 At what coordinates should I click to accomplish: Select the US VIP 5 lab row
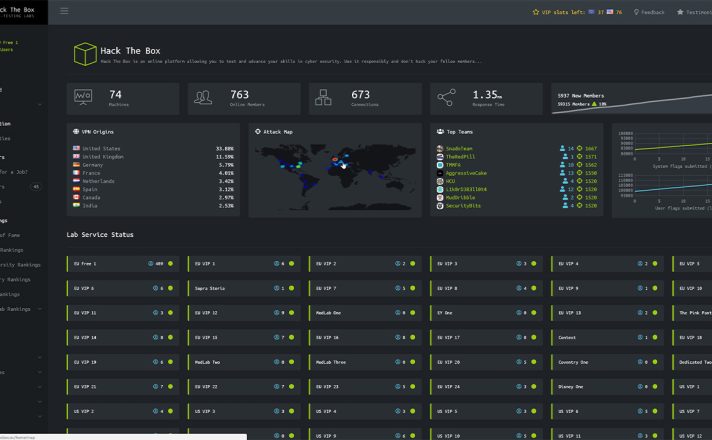[x=486, y=411]
